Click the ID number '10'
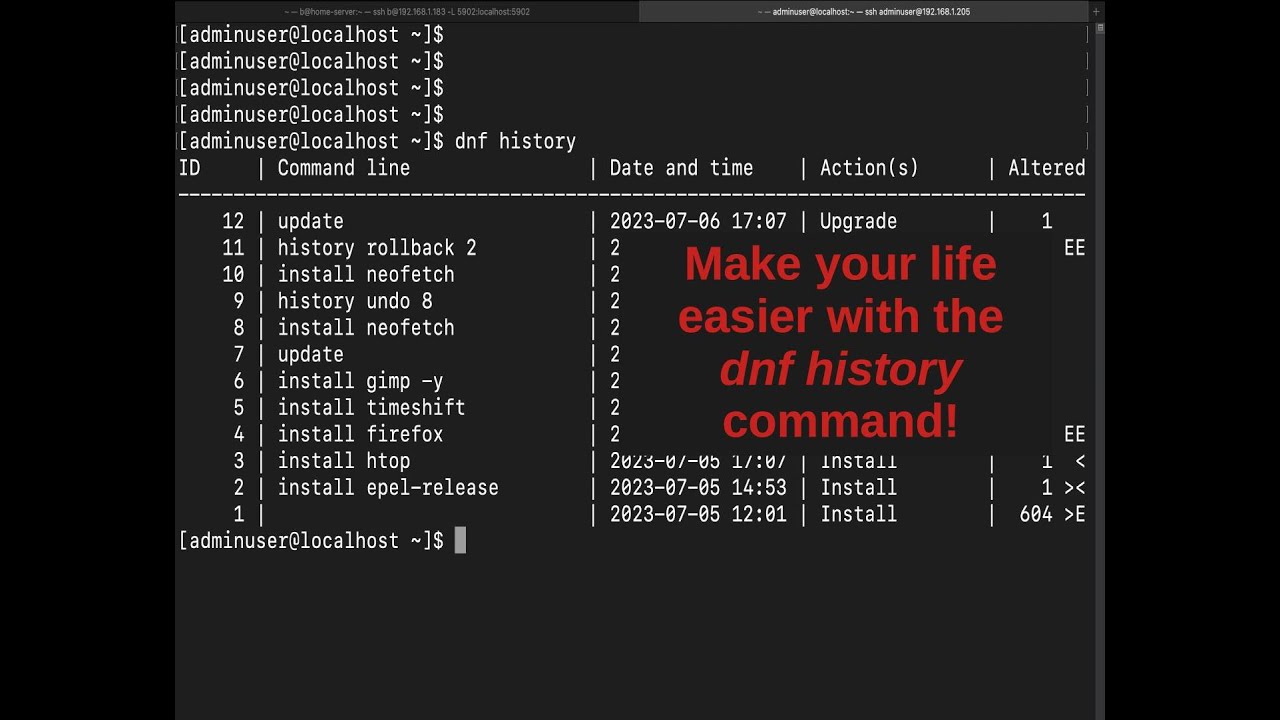The height and width of the screenshot is (720, 1280). (233, 274)
